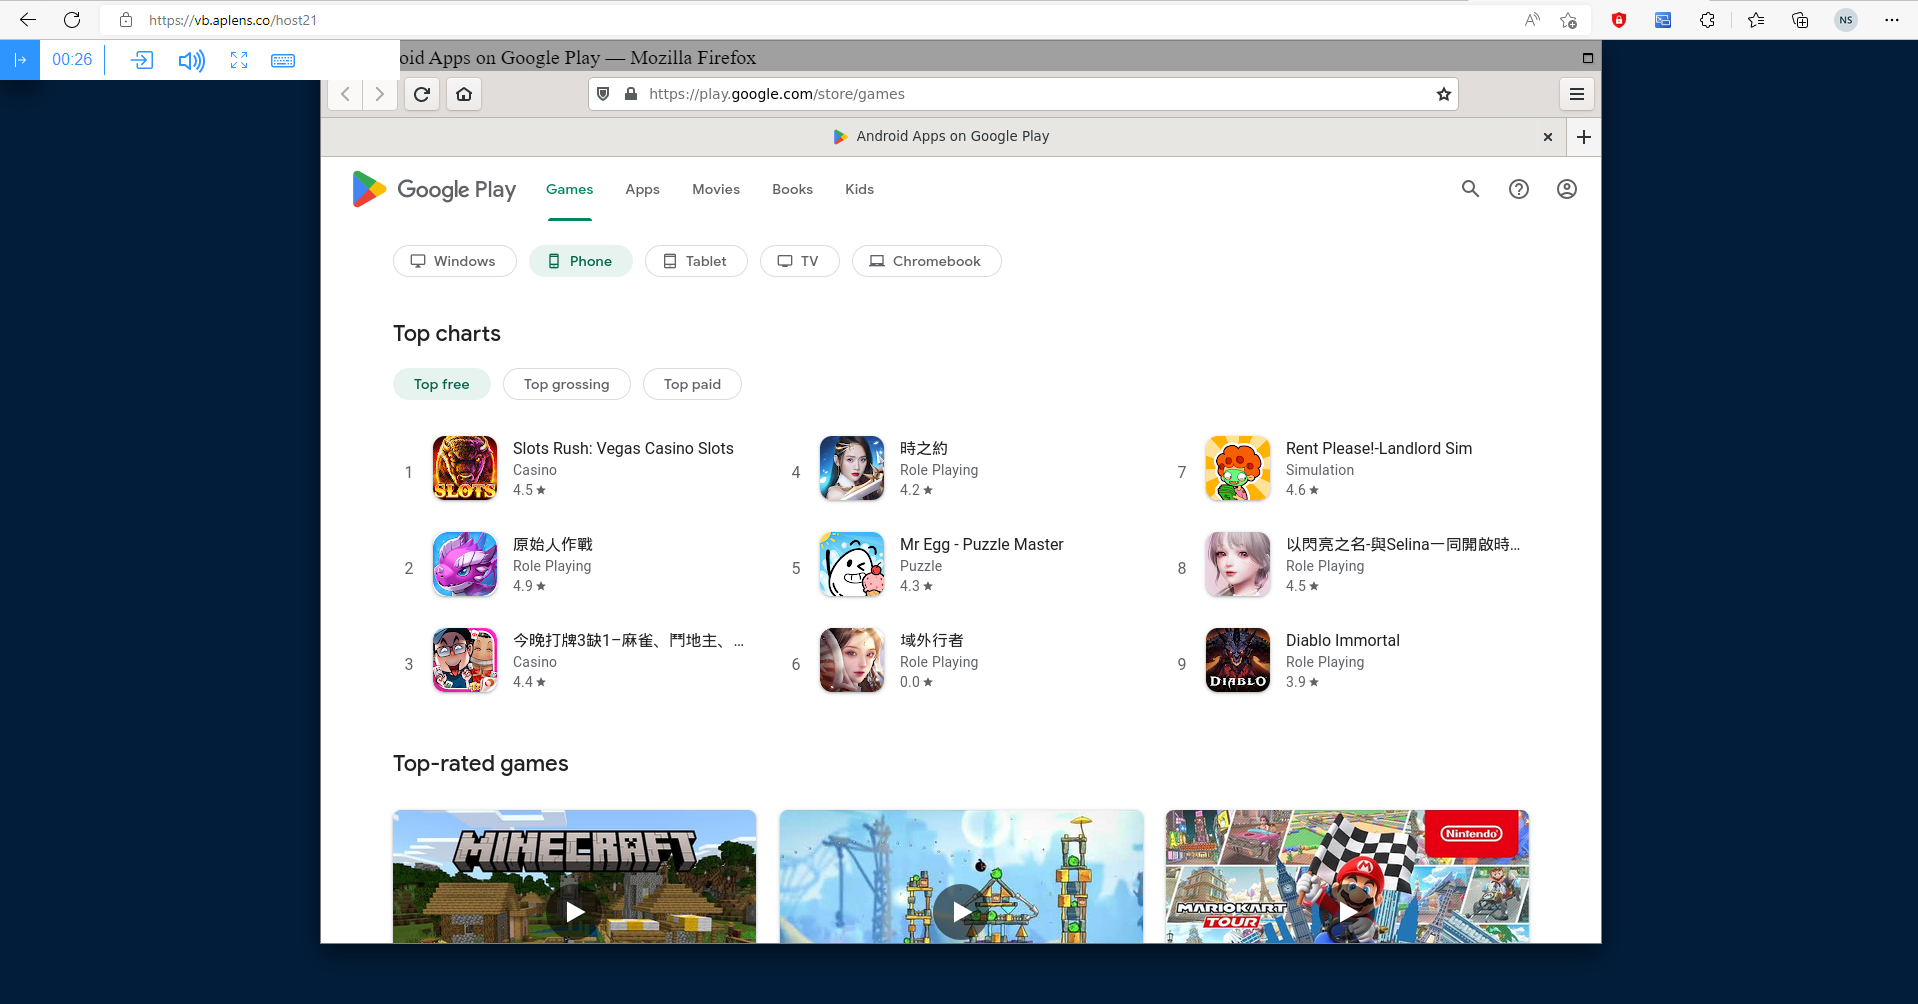1918x1004 pixels.
Task: Play the Minecraft video thumbnail
Action: click(x=575, y=911)
